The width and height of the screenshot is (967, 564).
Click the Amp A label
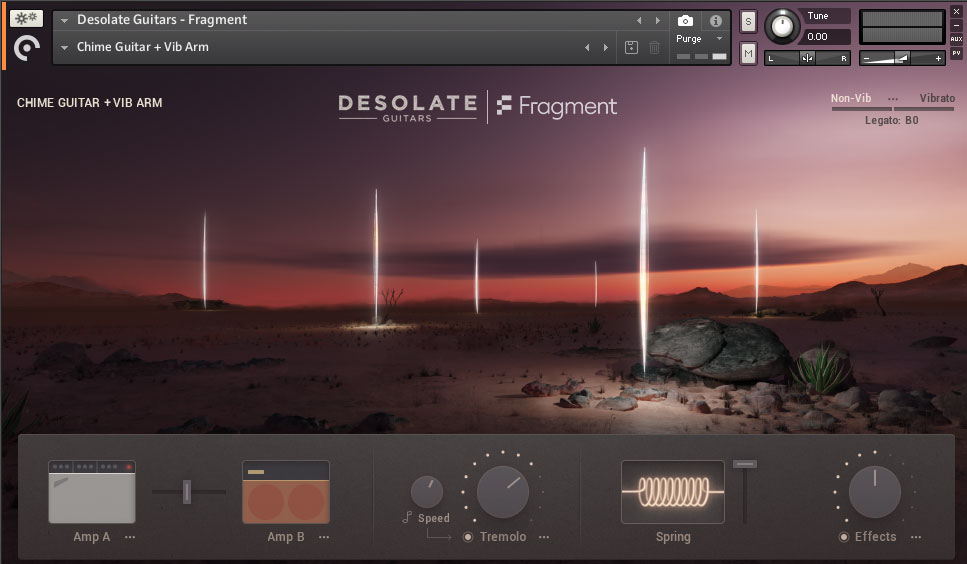tap(91, 537)
